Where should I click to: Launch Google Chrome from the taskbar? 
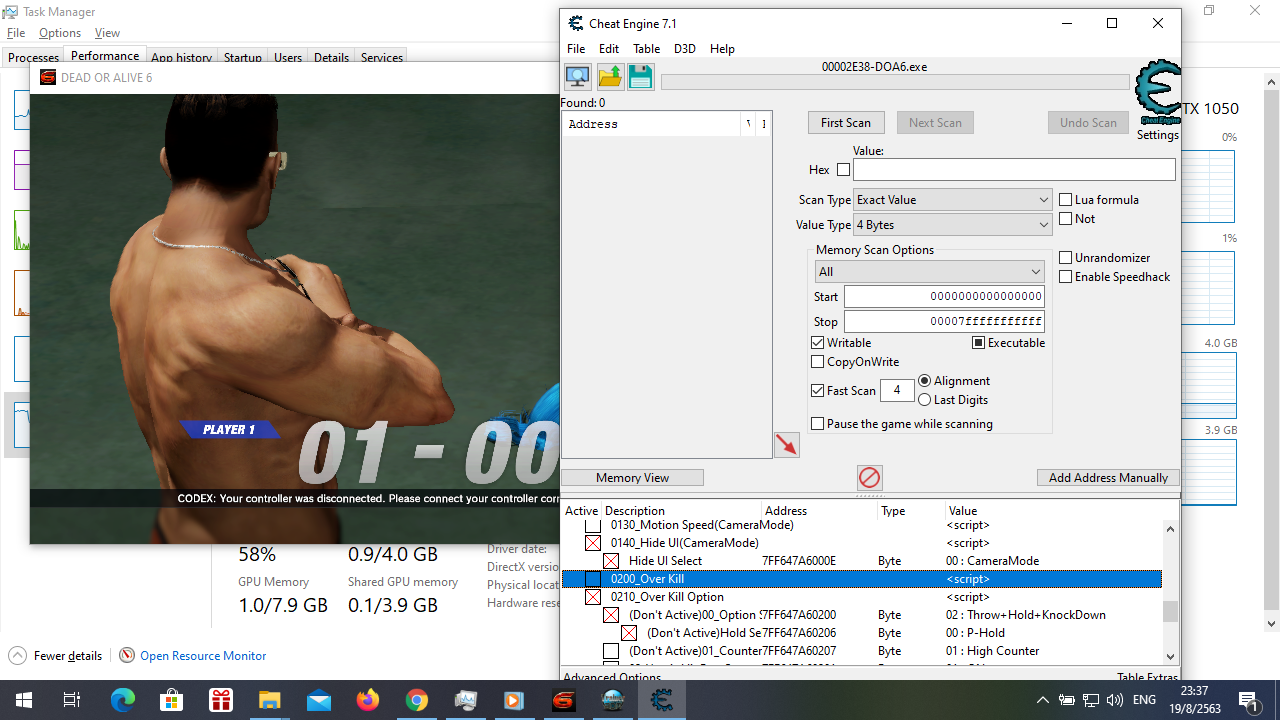click(417, 700)
